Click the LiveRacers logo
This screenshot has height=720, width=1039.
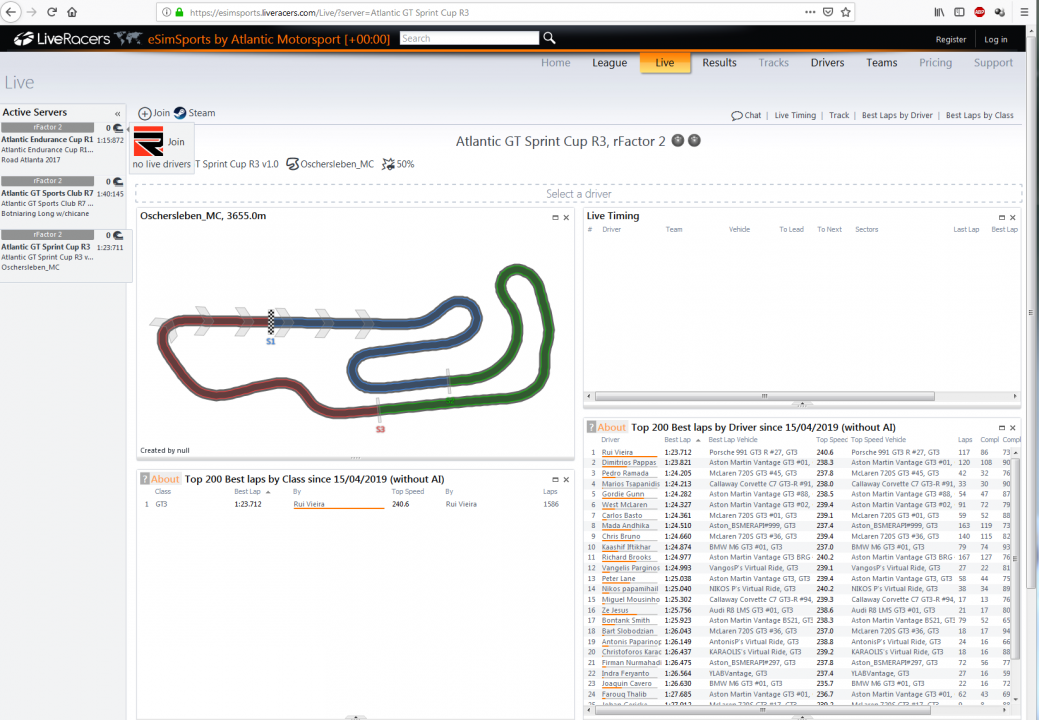pos(63,39)
